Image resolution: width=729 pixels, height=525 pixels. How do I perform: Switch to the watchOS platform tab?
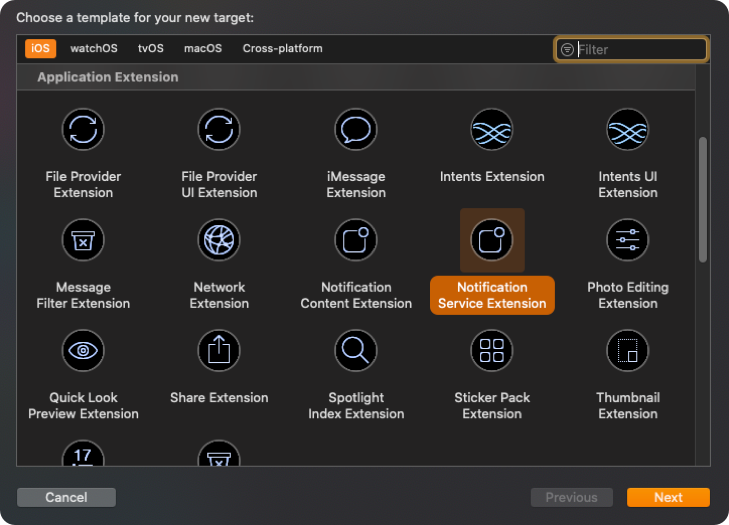click(x=94, y=48)
